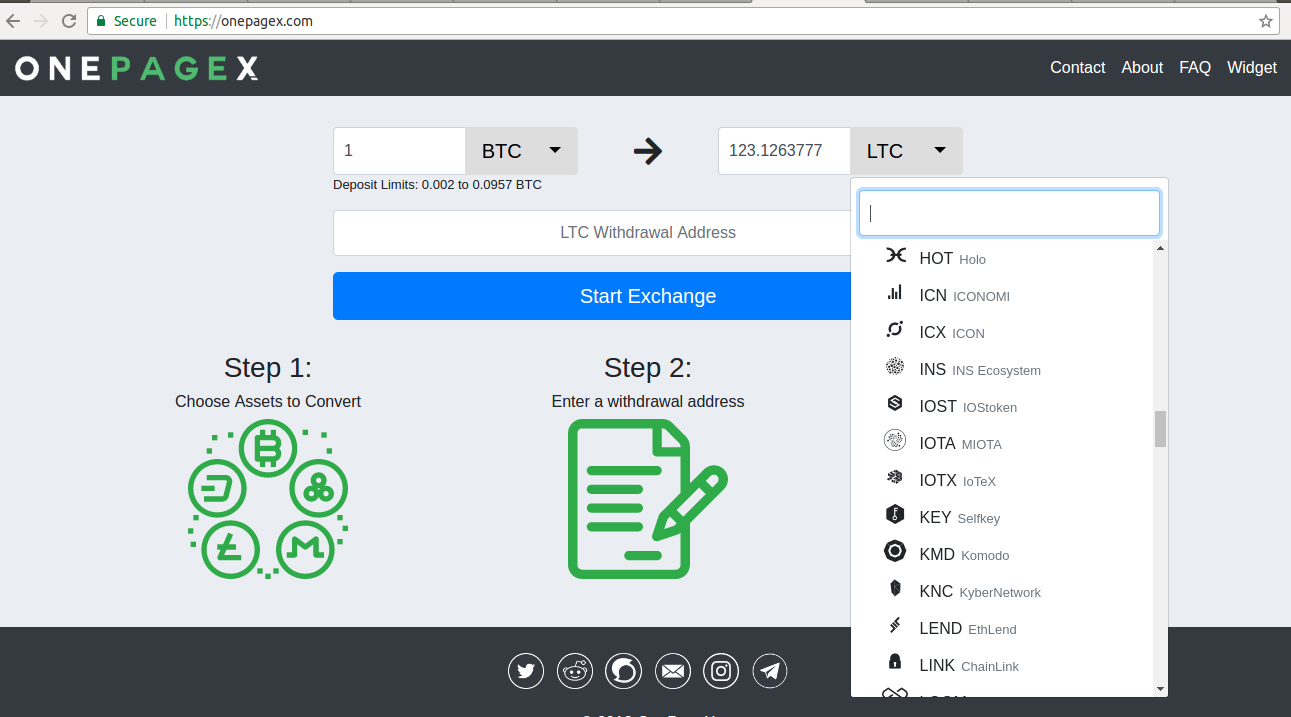1291x717 pixels.
Task: Click the dropdown list scrollbar thumb
Action: click(x=1160, y=429)
